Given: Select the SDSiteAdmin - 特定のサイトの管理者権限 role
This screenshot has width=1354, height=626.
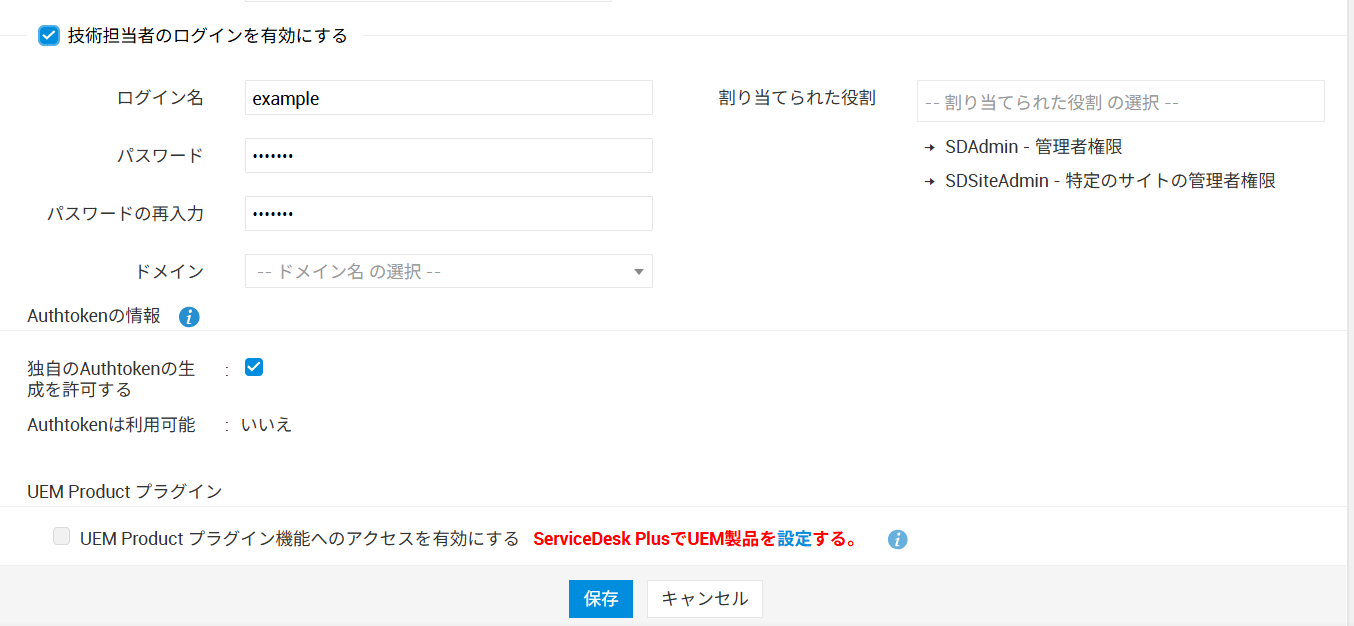Looking at the screenshot, I should (x=1110, y=181).
